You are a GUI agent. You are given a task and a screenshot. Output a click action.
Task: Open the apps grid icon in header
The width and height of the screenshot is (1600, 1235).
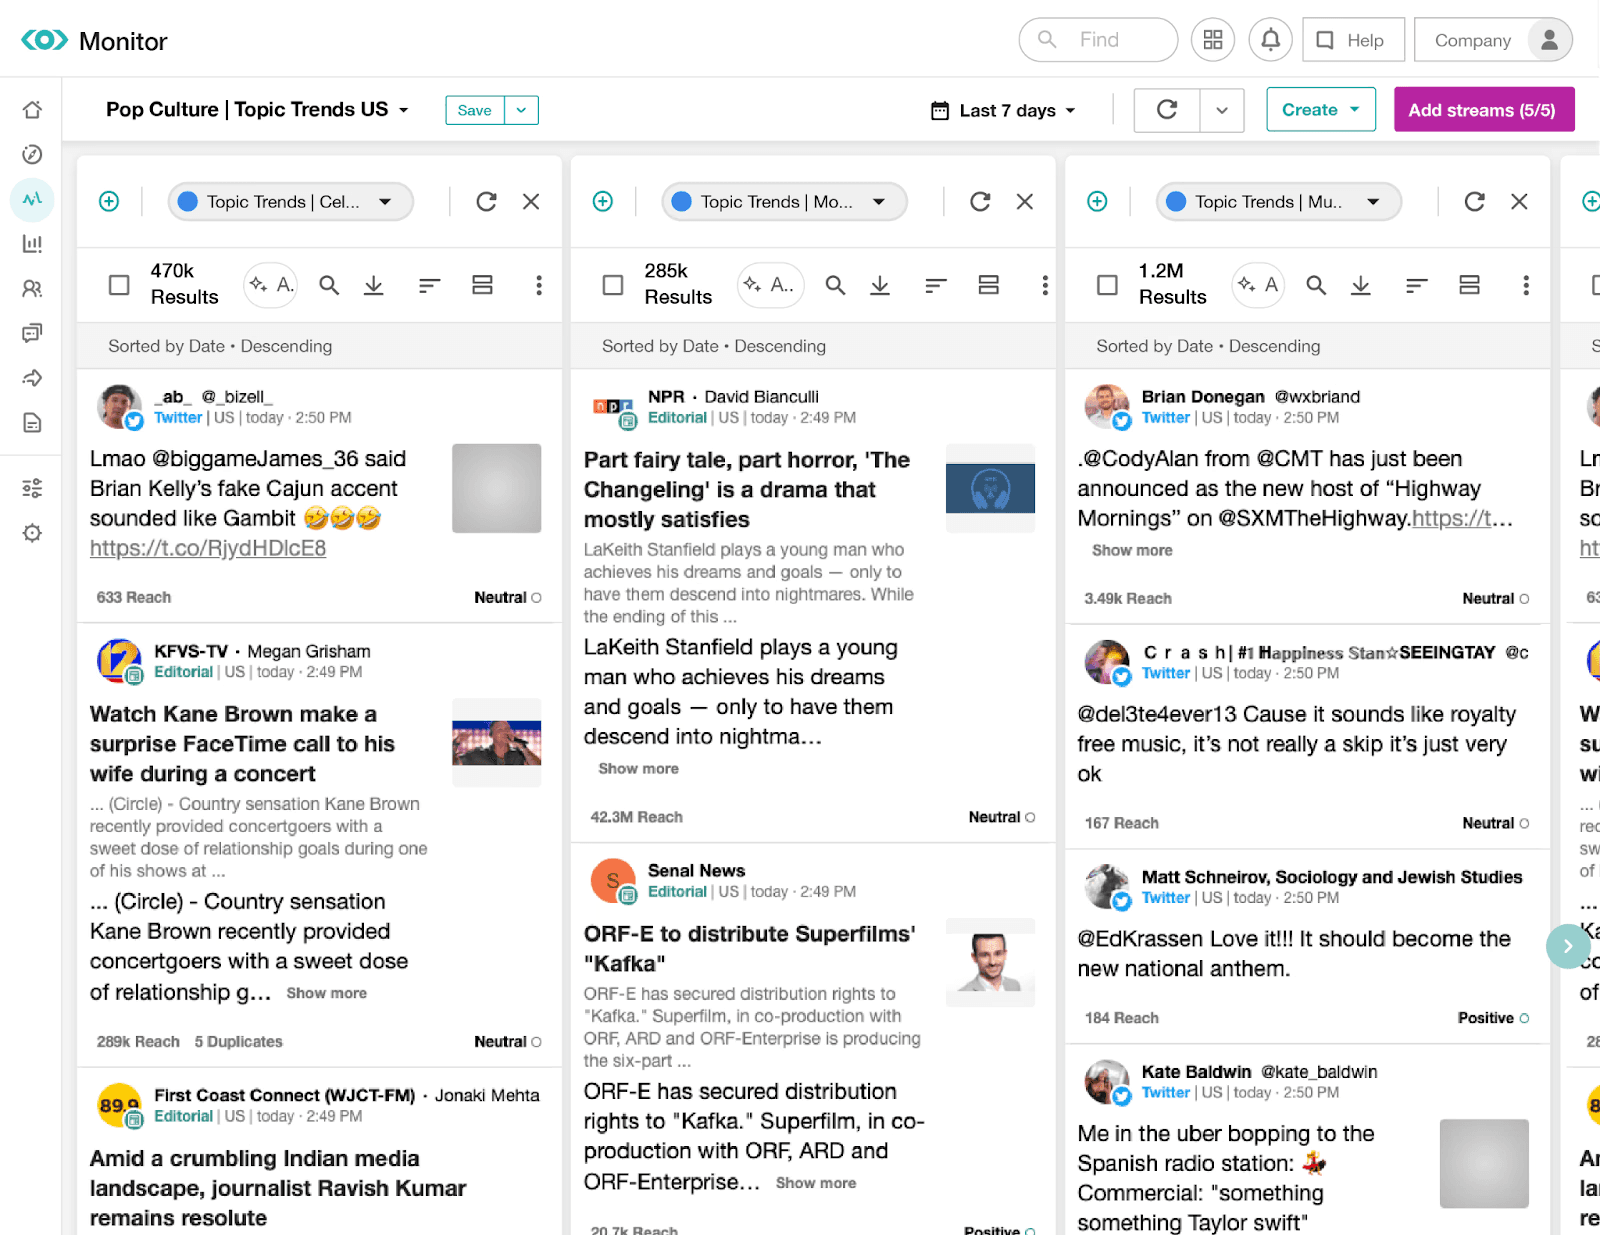pyautogui.click(x=1213, y=40)
